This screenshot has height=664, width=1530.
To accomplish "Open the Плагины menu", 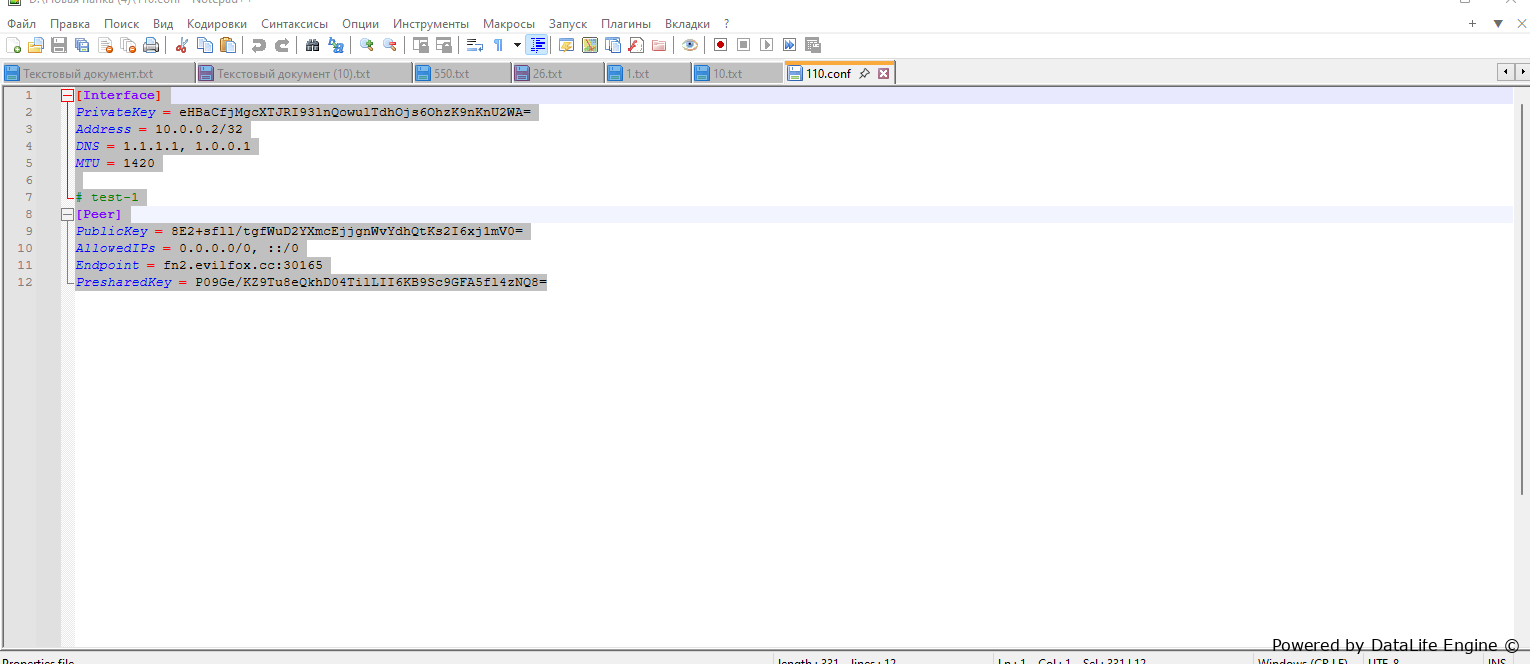I will click(626, 24).
